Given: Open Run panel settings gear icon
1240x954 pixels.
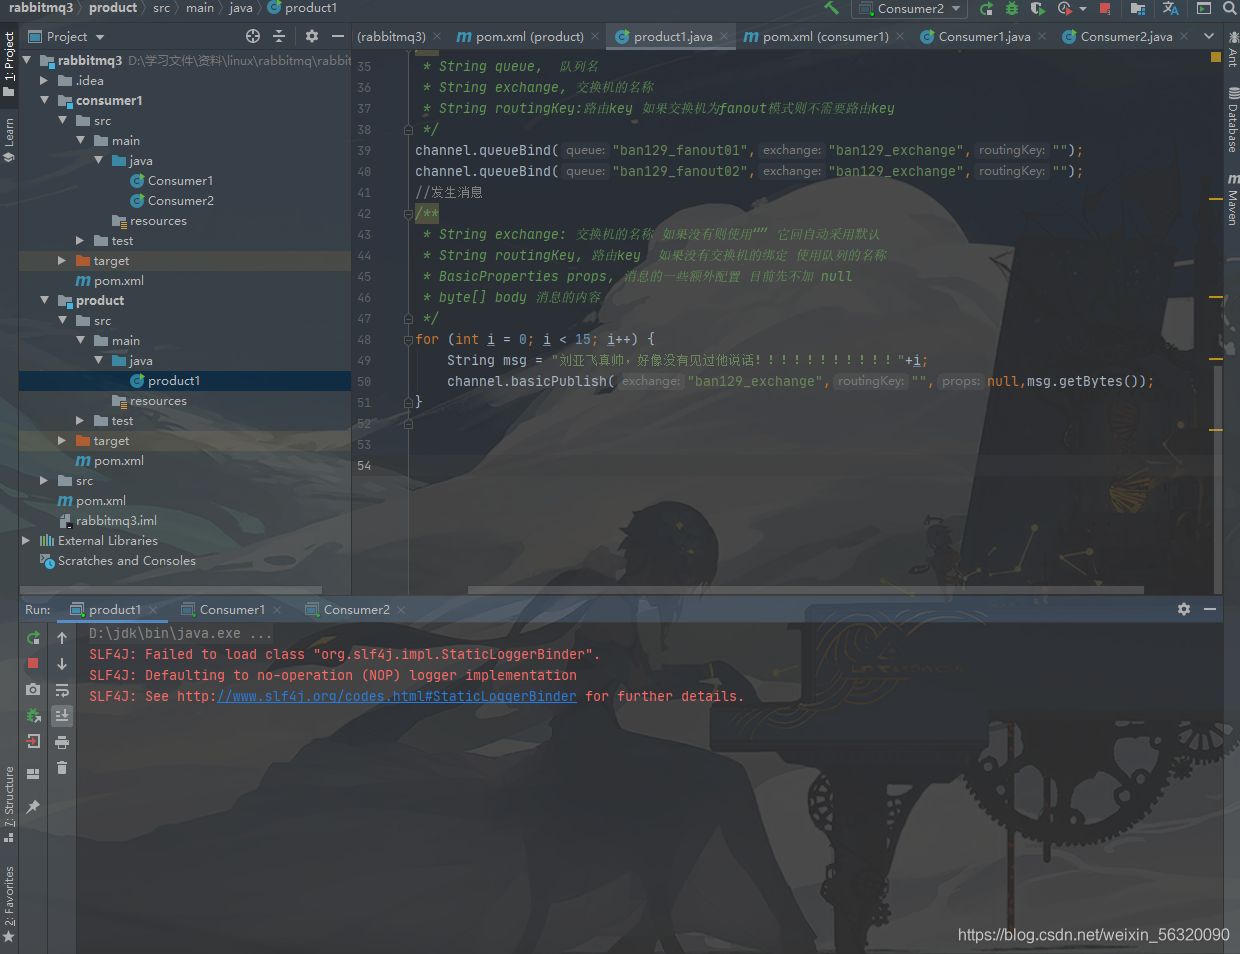Looking at the screenshot, I should coord(1184,609).
